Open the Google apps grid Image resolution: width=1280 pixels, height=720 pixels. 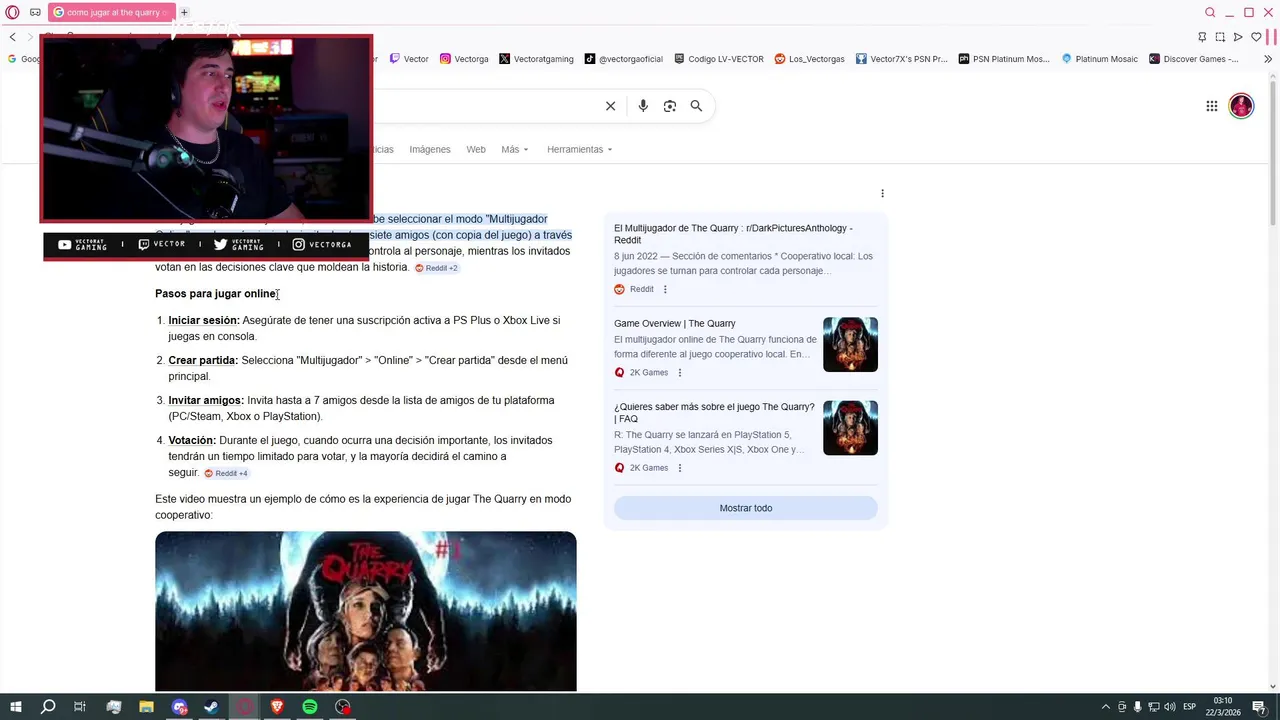(1211, 106)
